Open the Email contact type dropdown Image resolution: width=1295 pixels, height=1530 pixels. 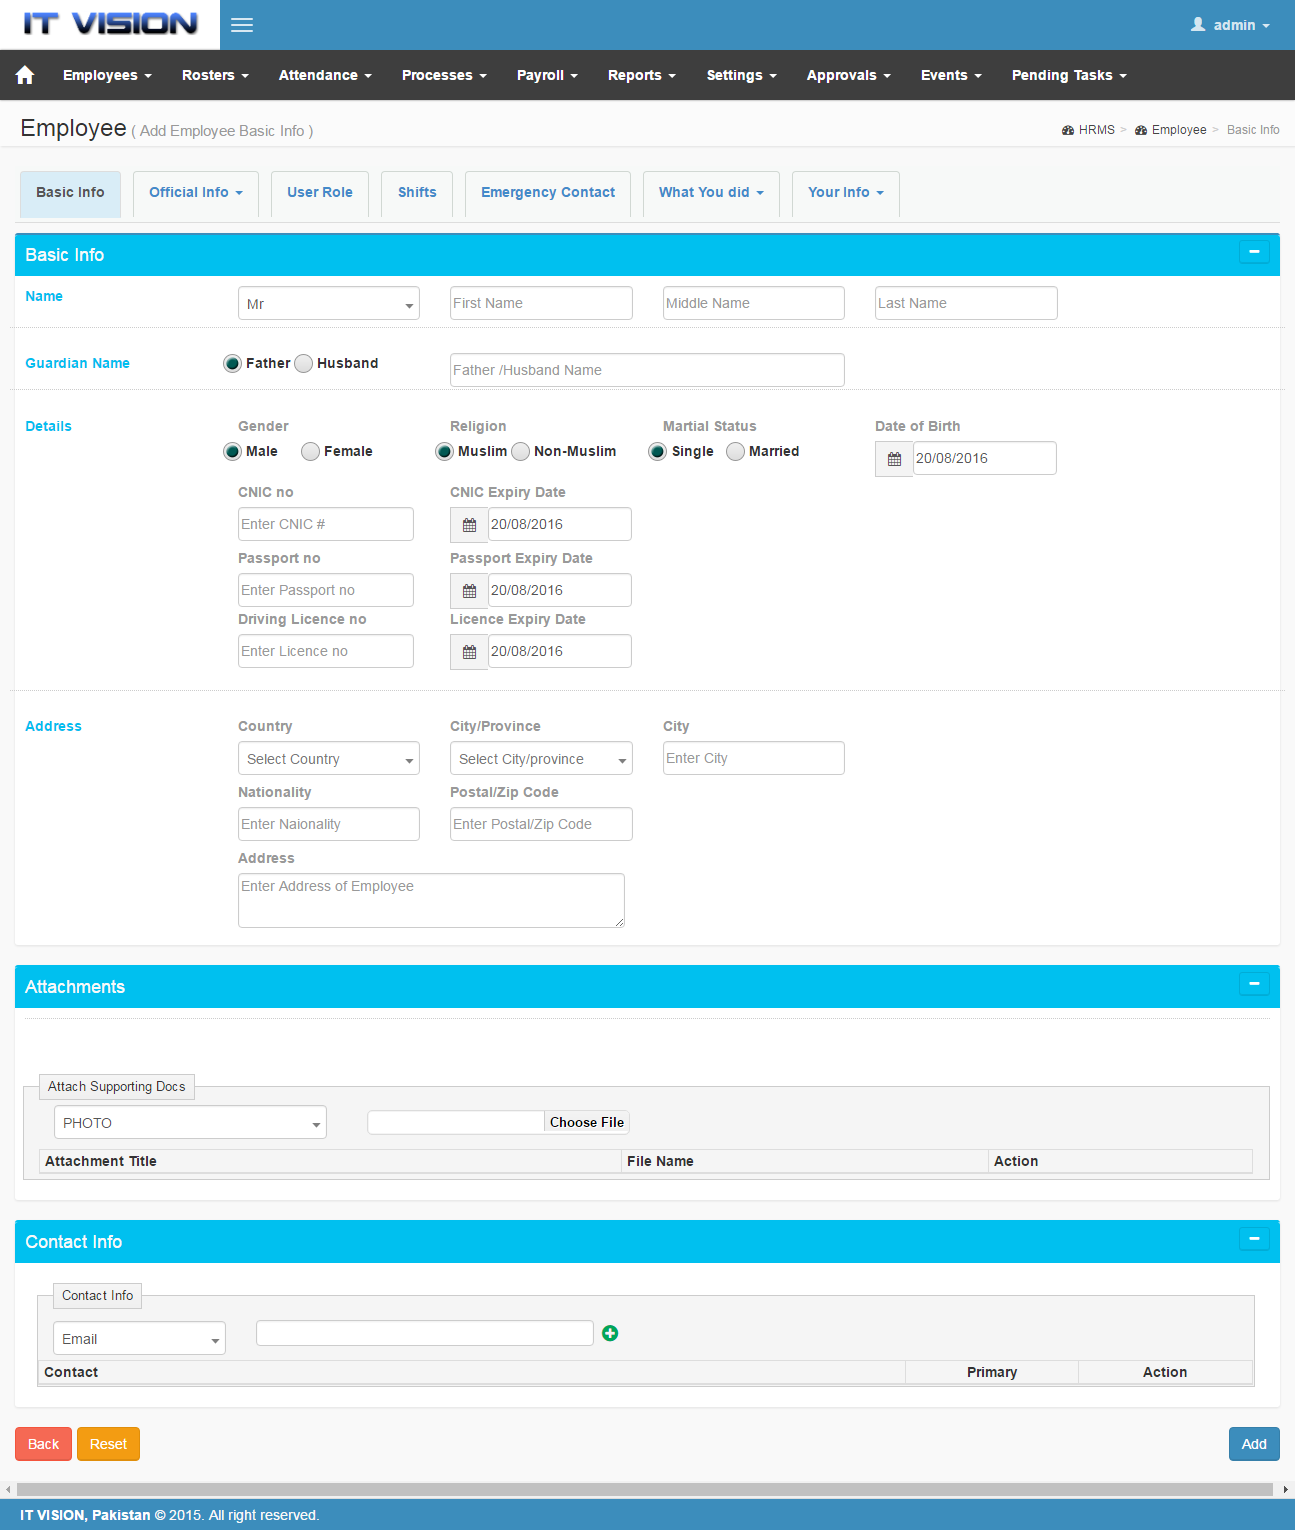click(139, 1338)
